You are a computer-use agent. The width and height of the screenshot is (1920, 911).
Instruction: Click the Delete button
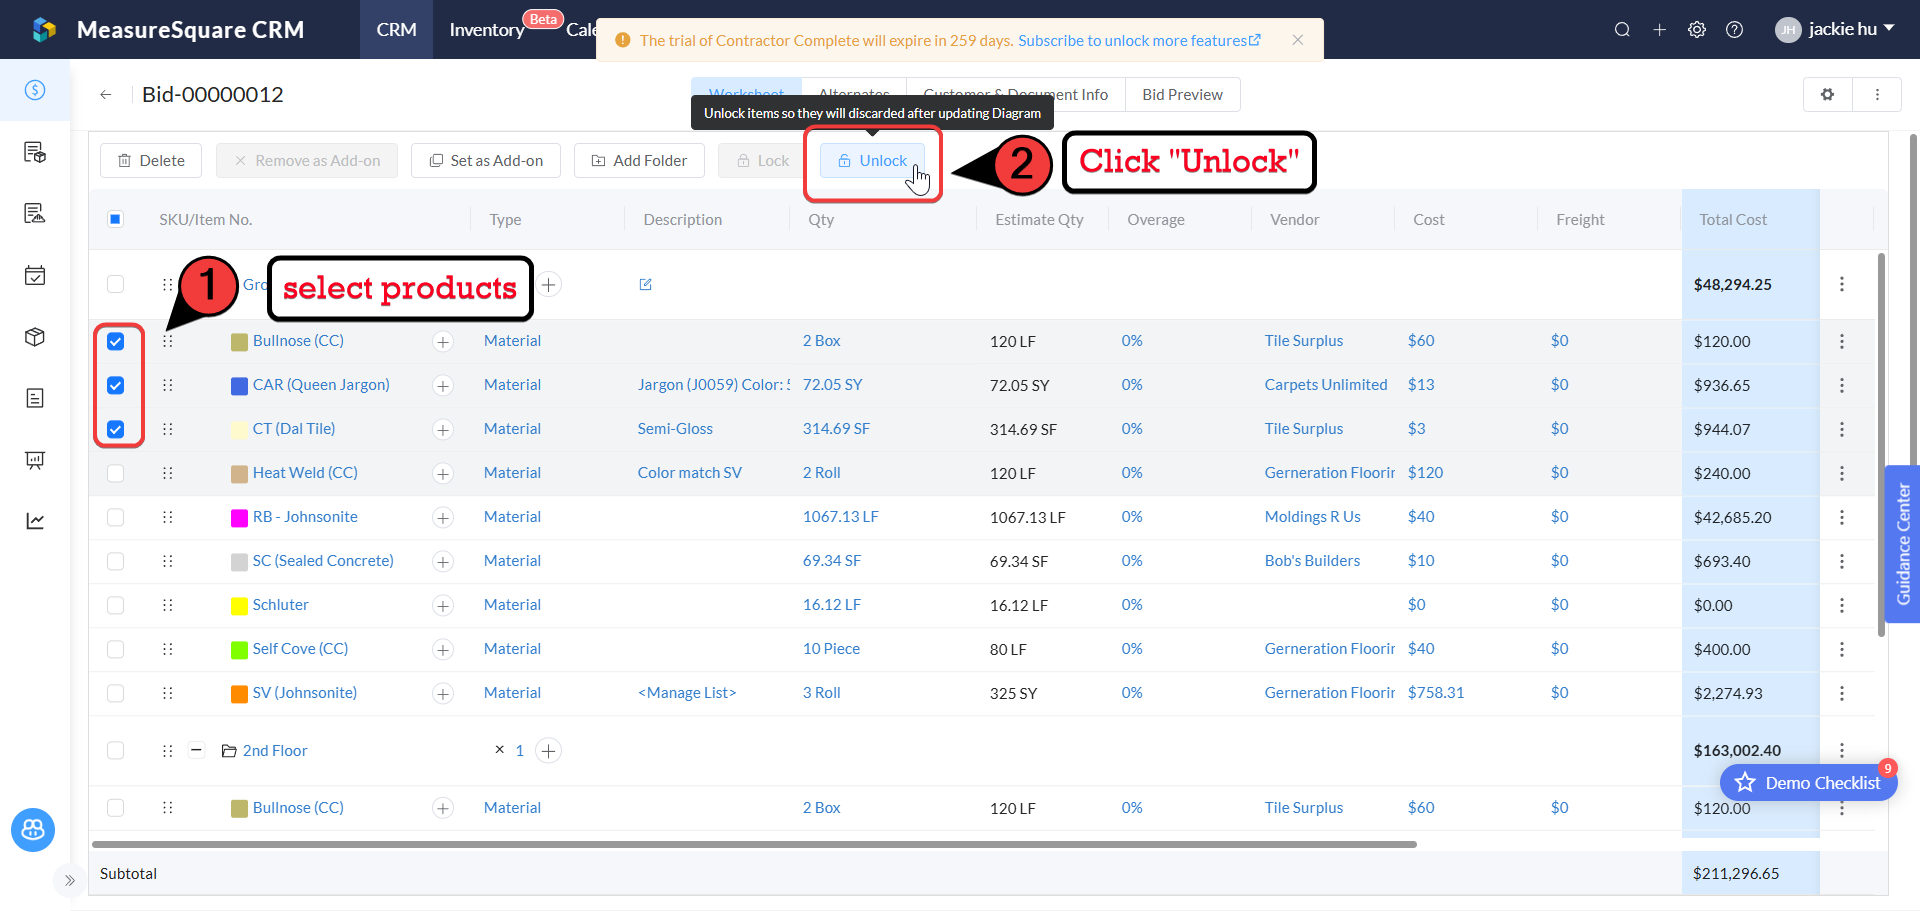151,161
